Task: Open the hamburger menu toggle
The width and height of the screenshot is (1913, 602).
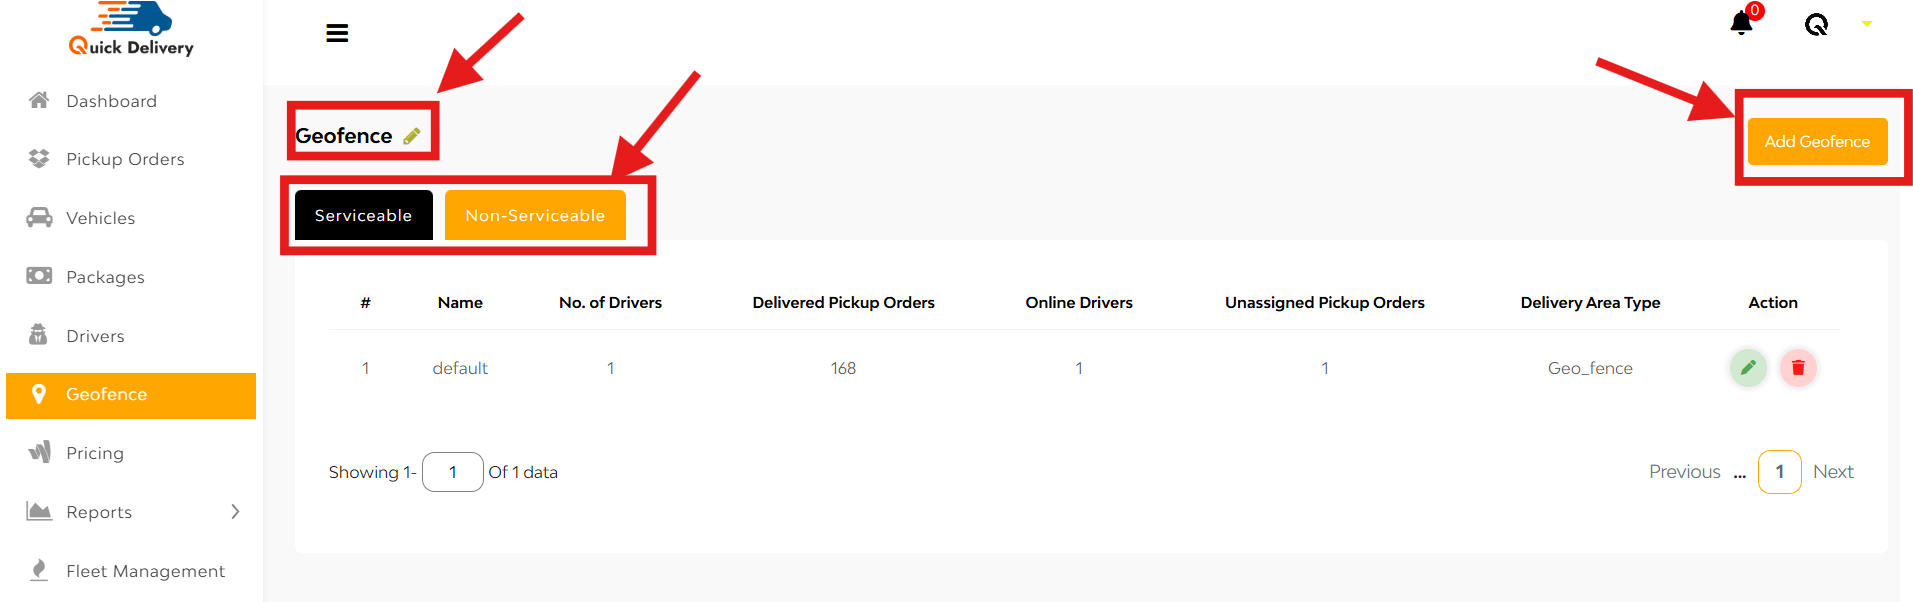Action: tap(337, 33)
